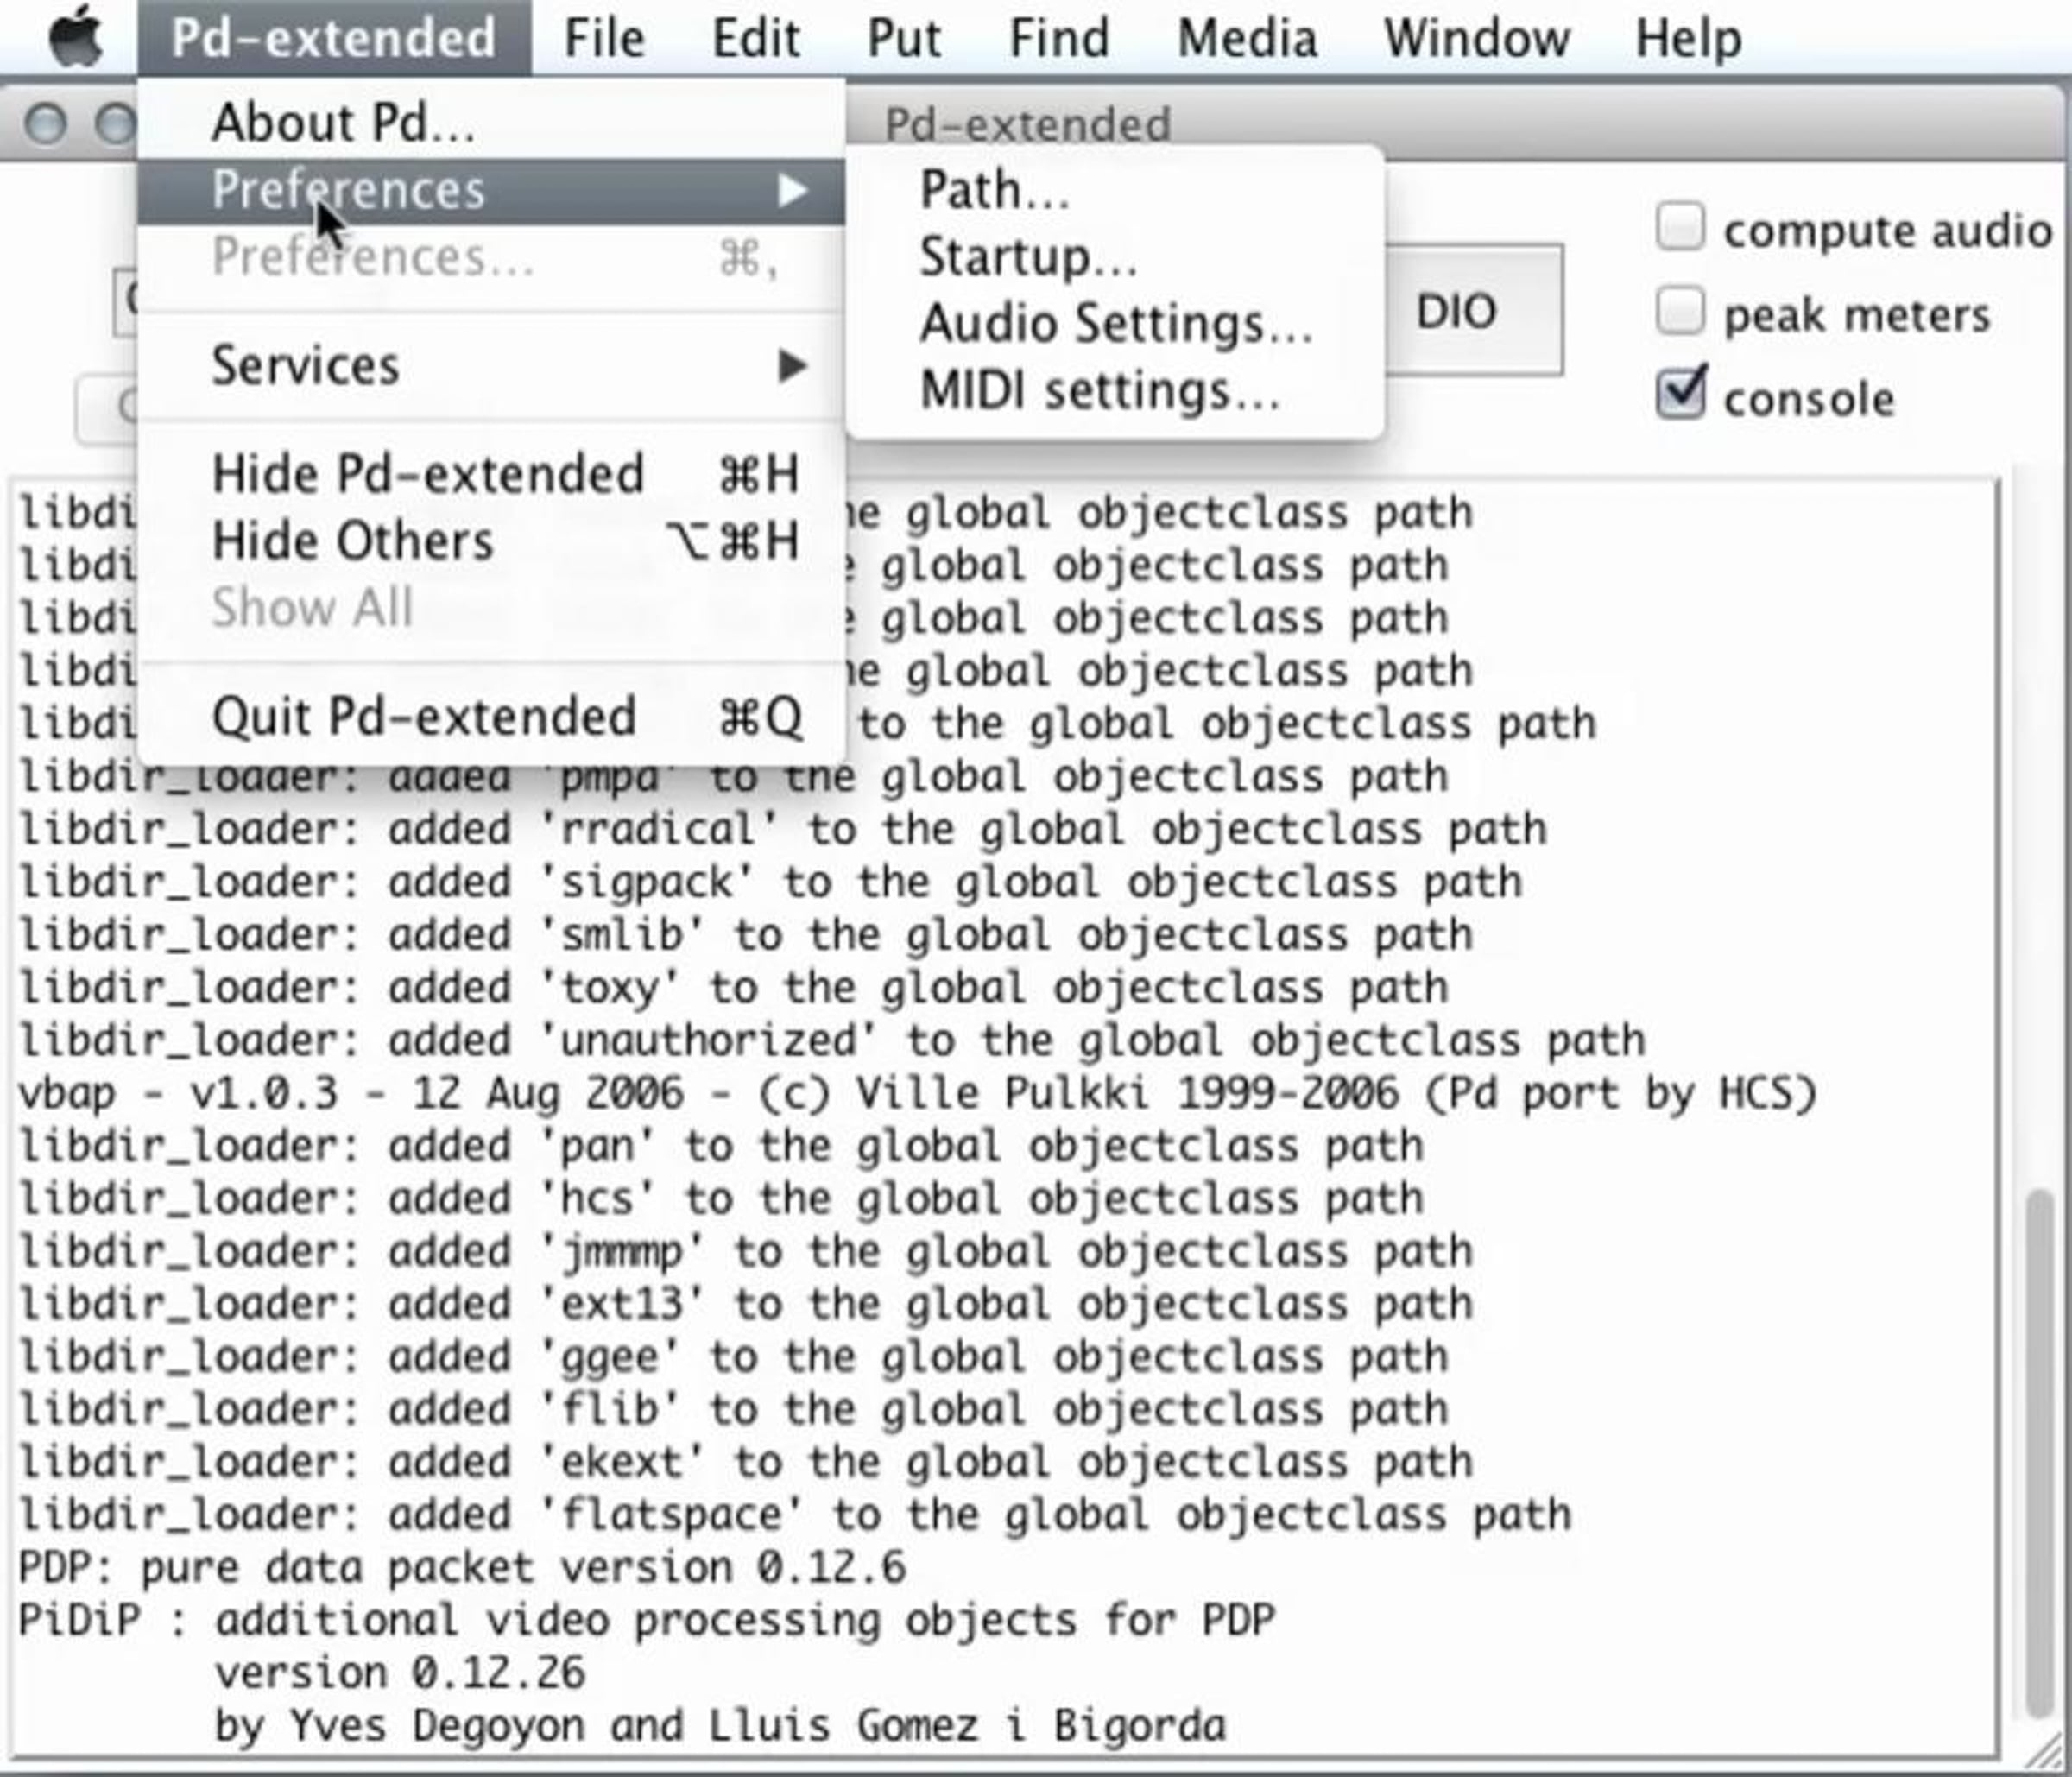
Task: Open Audio Settings... preferences
Action: click(x=1115, y=324)
